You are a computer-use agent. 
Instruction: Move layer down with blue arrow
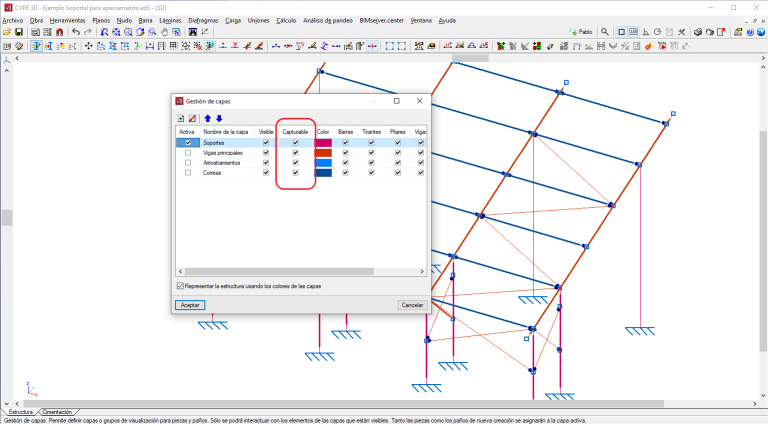(x=219, y=118)
